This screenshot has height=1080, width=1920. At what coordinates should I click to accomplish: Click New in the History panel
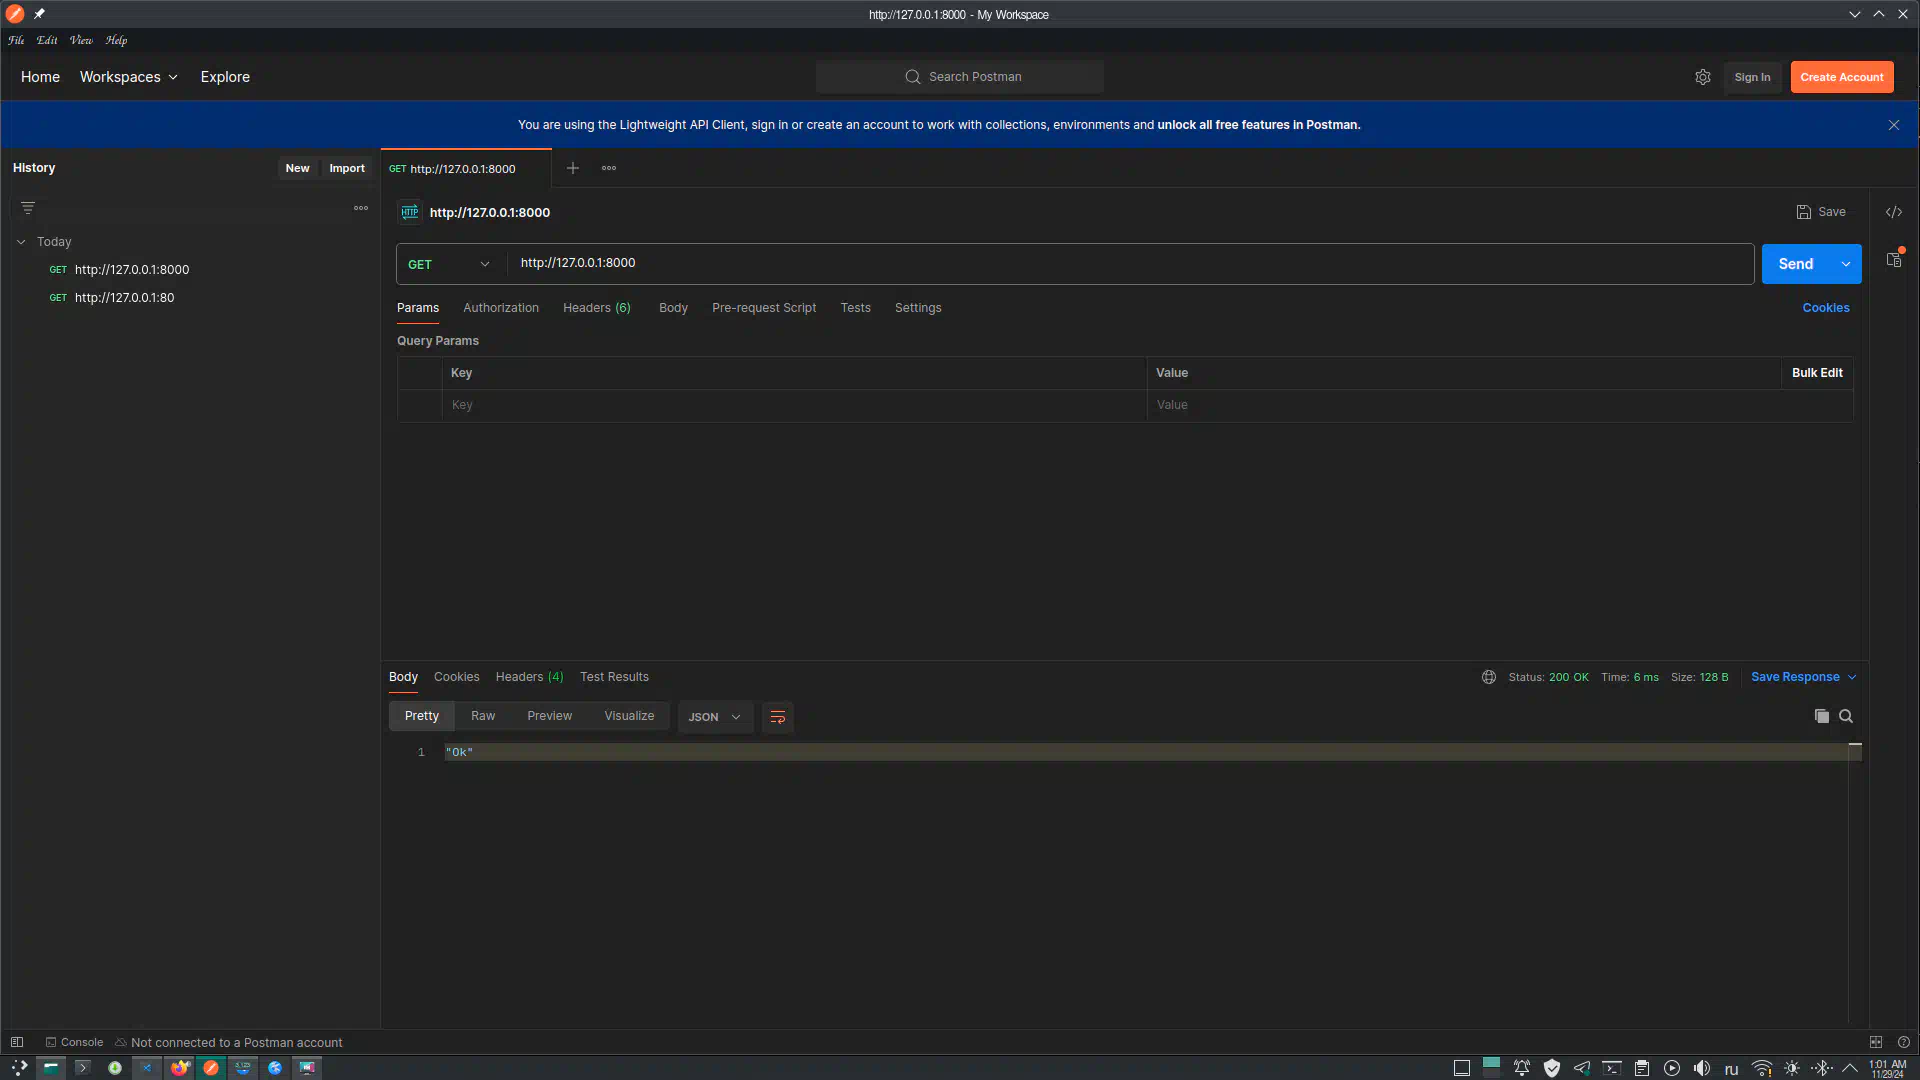pyautogui.click(x=297, y=168)
